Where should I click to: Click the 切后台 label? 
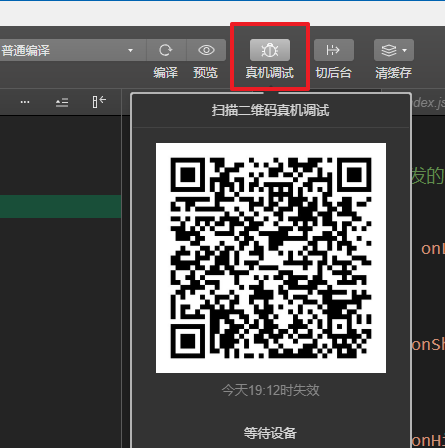pyautogui.click(x=334, y=73)
